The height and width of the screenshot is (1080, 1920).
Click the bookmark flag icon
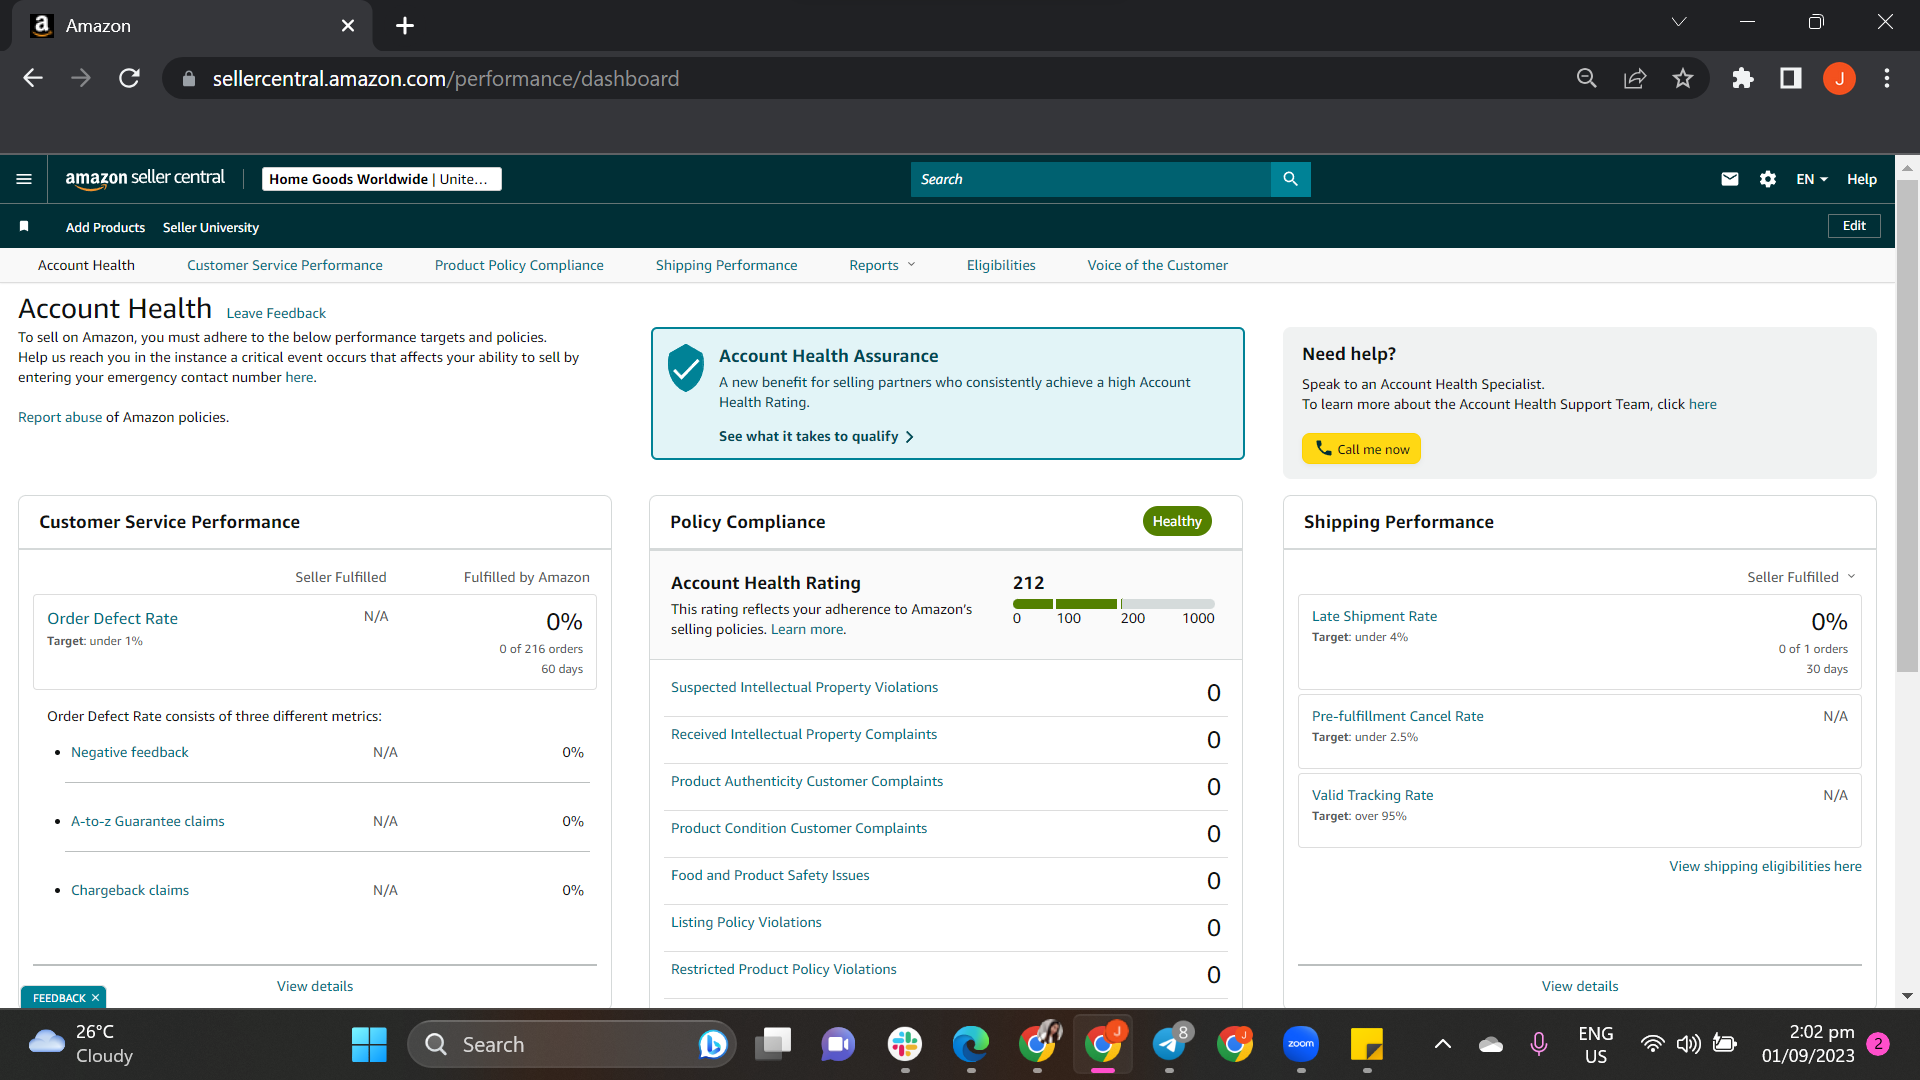pyautogui.click(x=24, y=227)
